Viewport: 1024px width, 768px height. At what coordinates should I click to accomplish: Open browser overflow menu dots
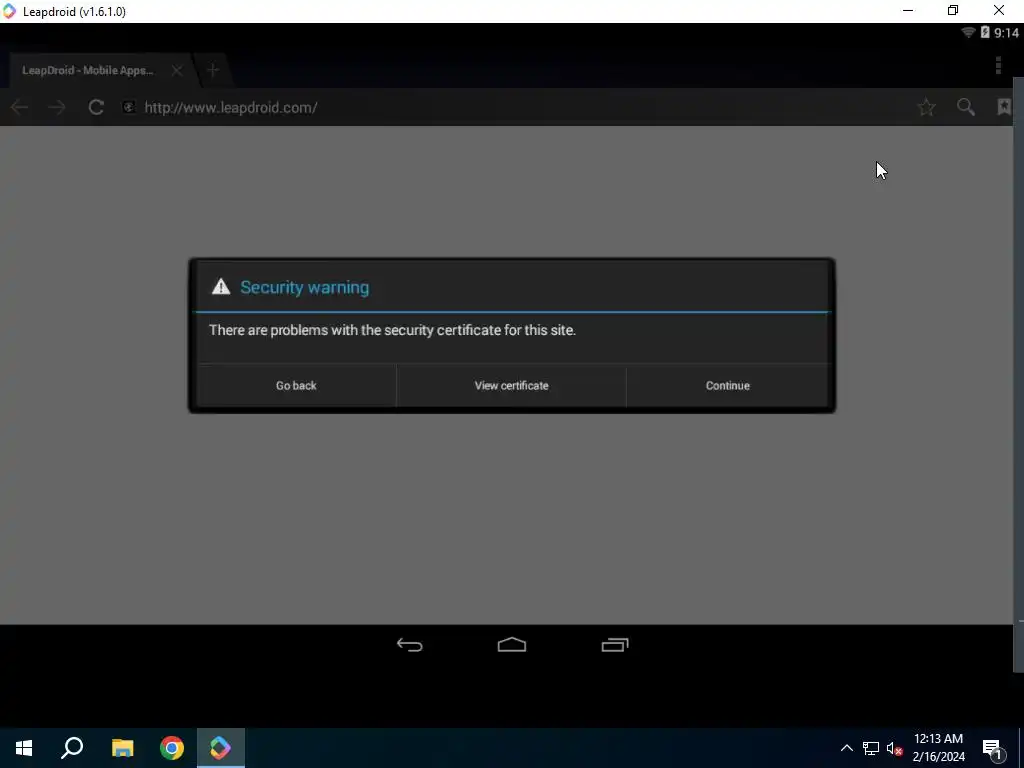pos(998,65)
